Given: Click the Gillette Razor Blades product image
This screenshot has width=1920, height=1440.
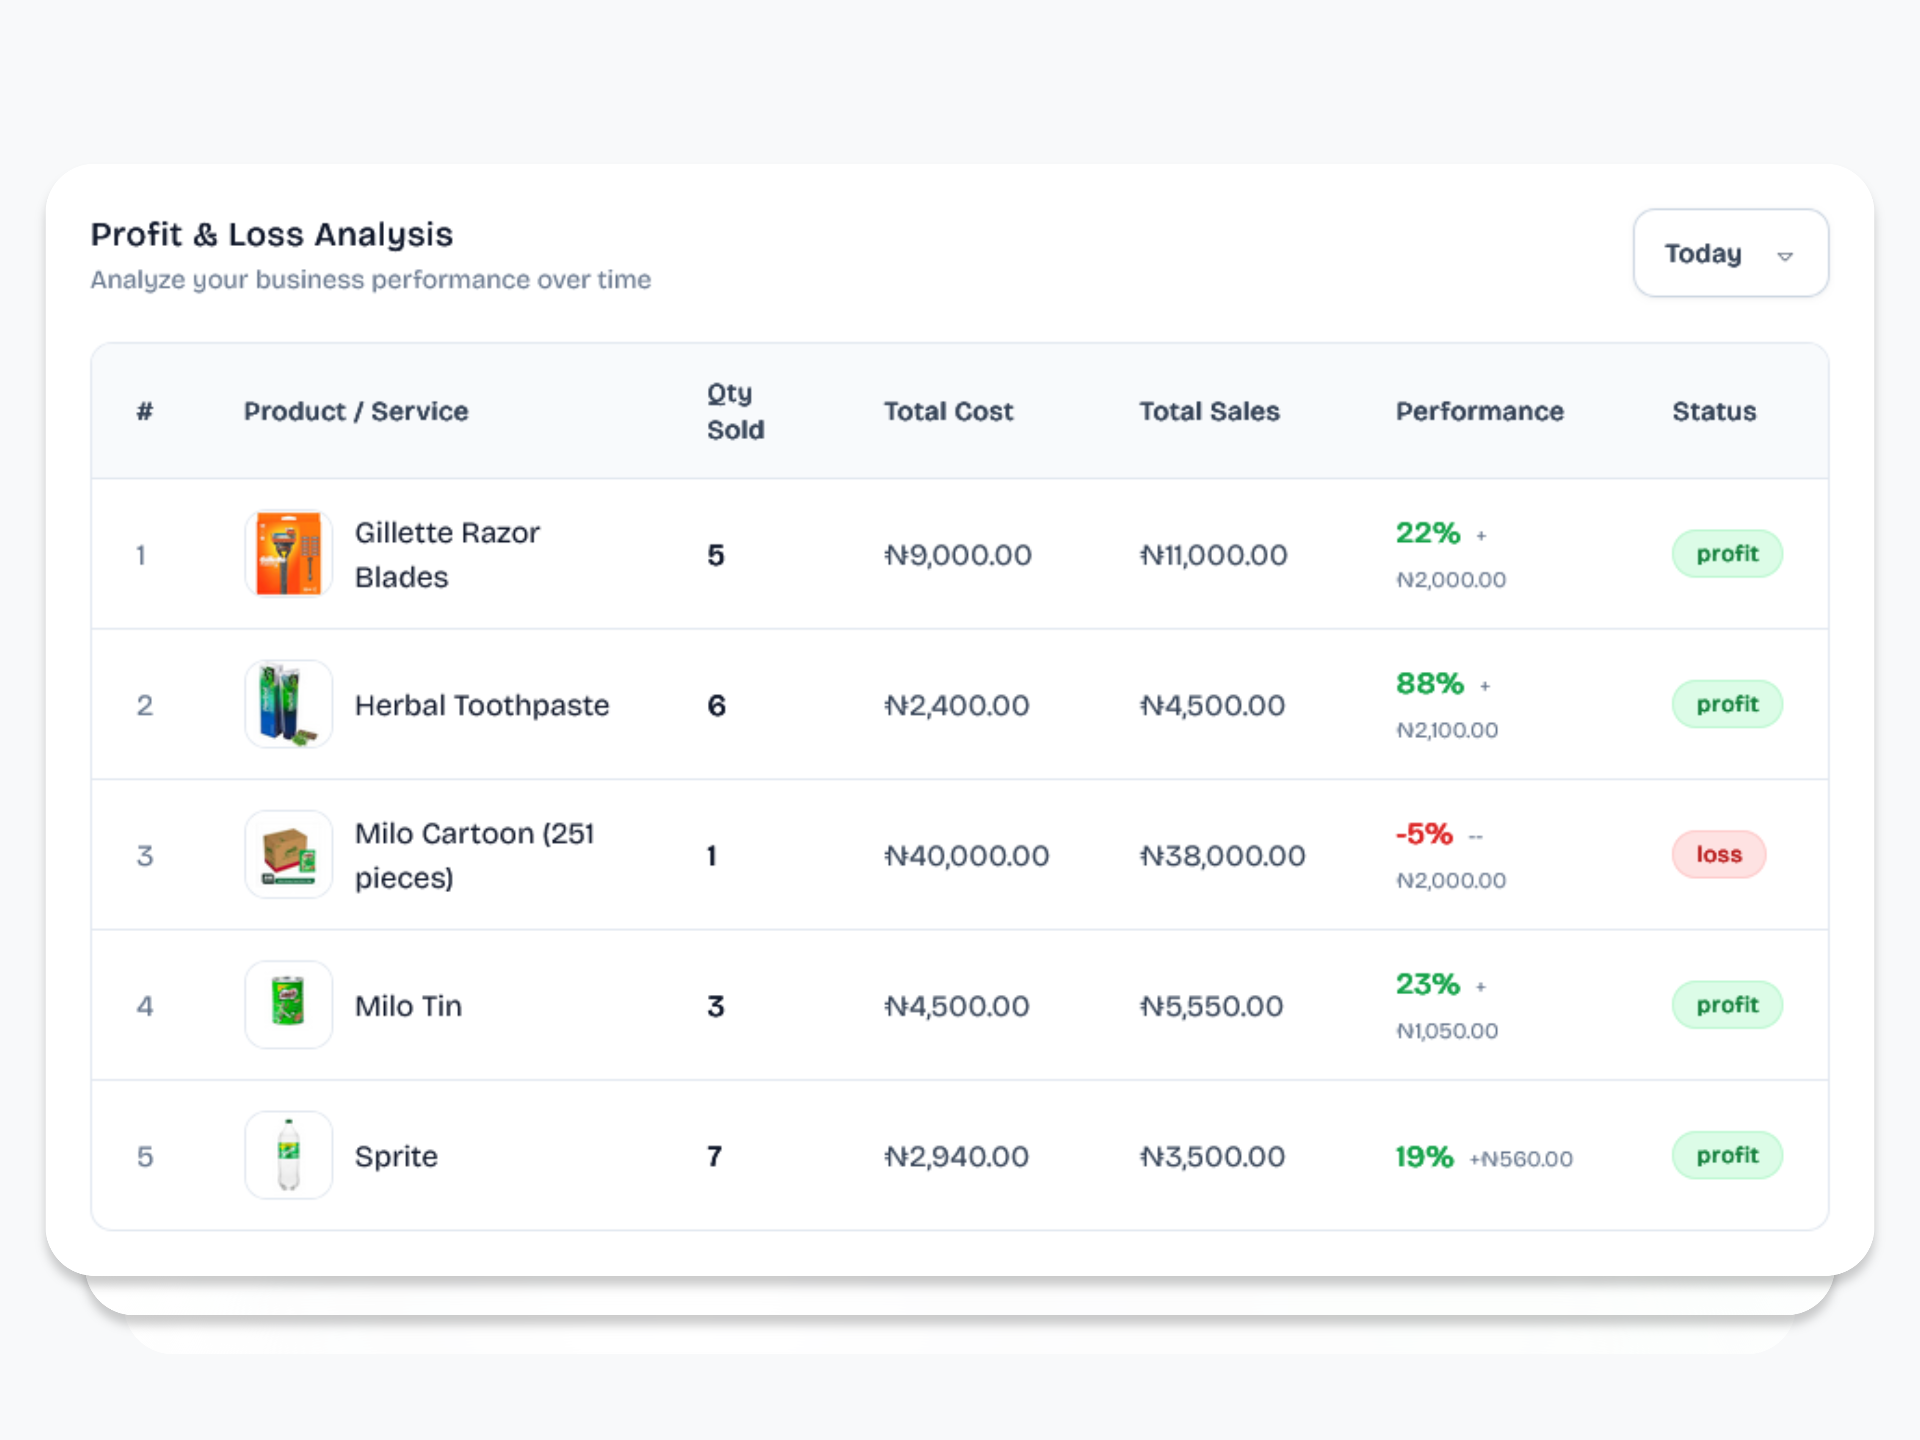Looking at the screenshot, I should coord(288,554).
